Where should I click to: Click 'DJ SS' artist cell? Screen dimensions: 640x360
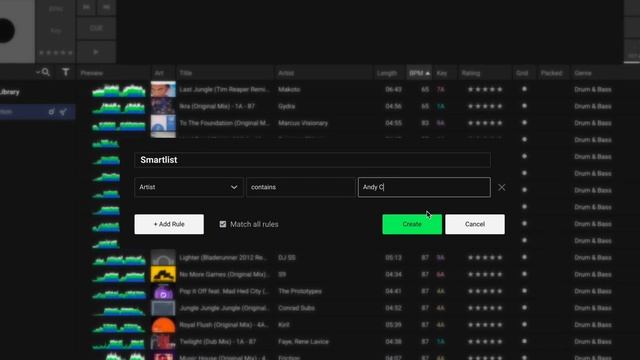(287, 258)
